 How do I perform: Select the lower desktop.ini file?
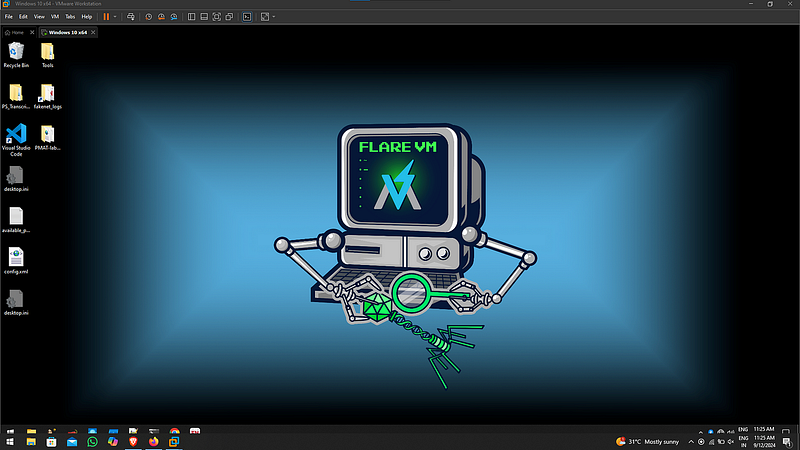coord(16,303)
